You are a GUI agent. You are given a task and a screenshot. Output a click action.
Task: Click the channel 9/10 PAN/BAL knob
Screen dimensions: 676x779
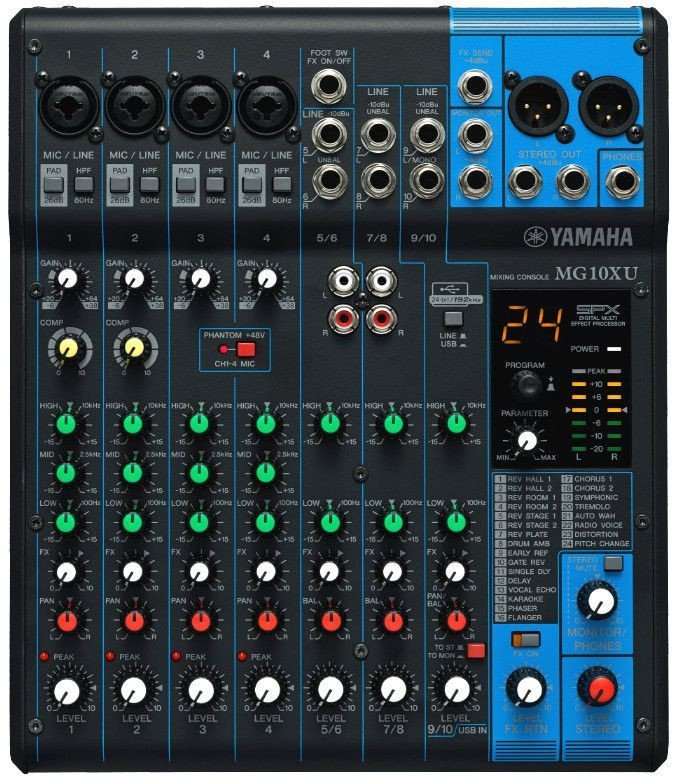point(456,621)
